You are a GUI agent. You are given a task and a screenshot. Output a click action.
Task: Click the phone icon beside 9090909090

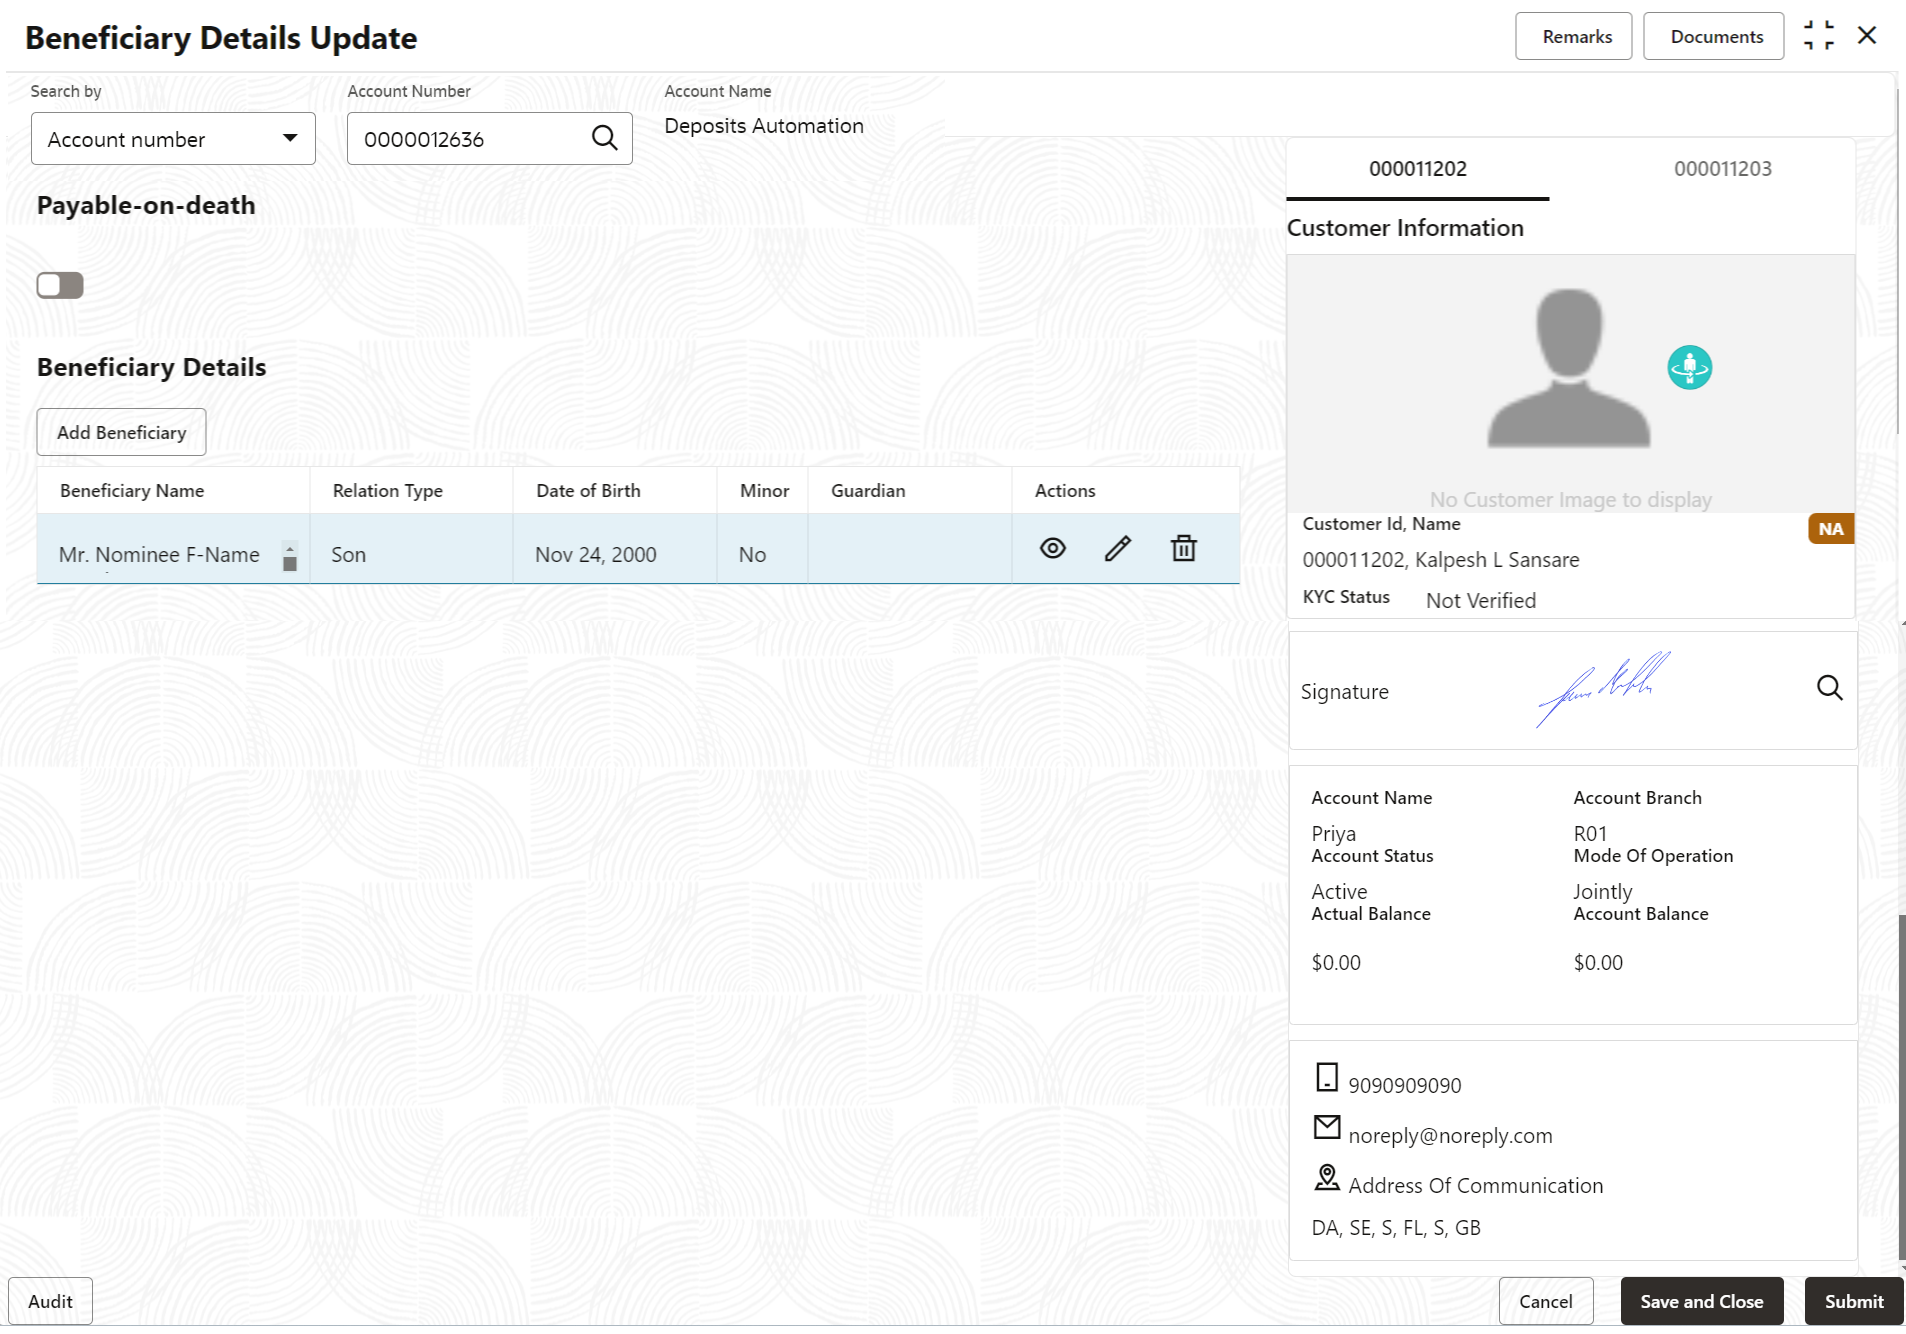click(x=1326, y=1077)
